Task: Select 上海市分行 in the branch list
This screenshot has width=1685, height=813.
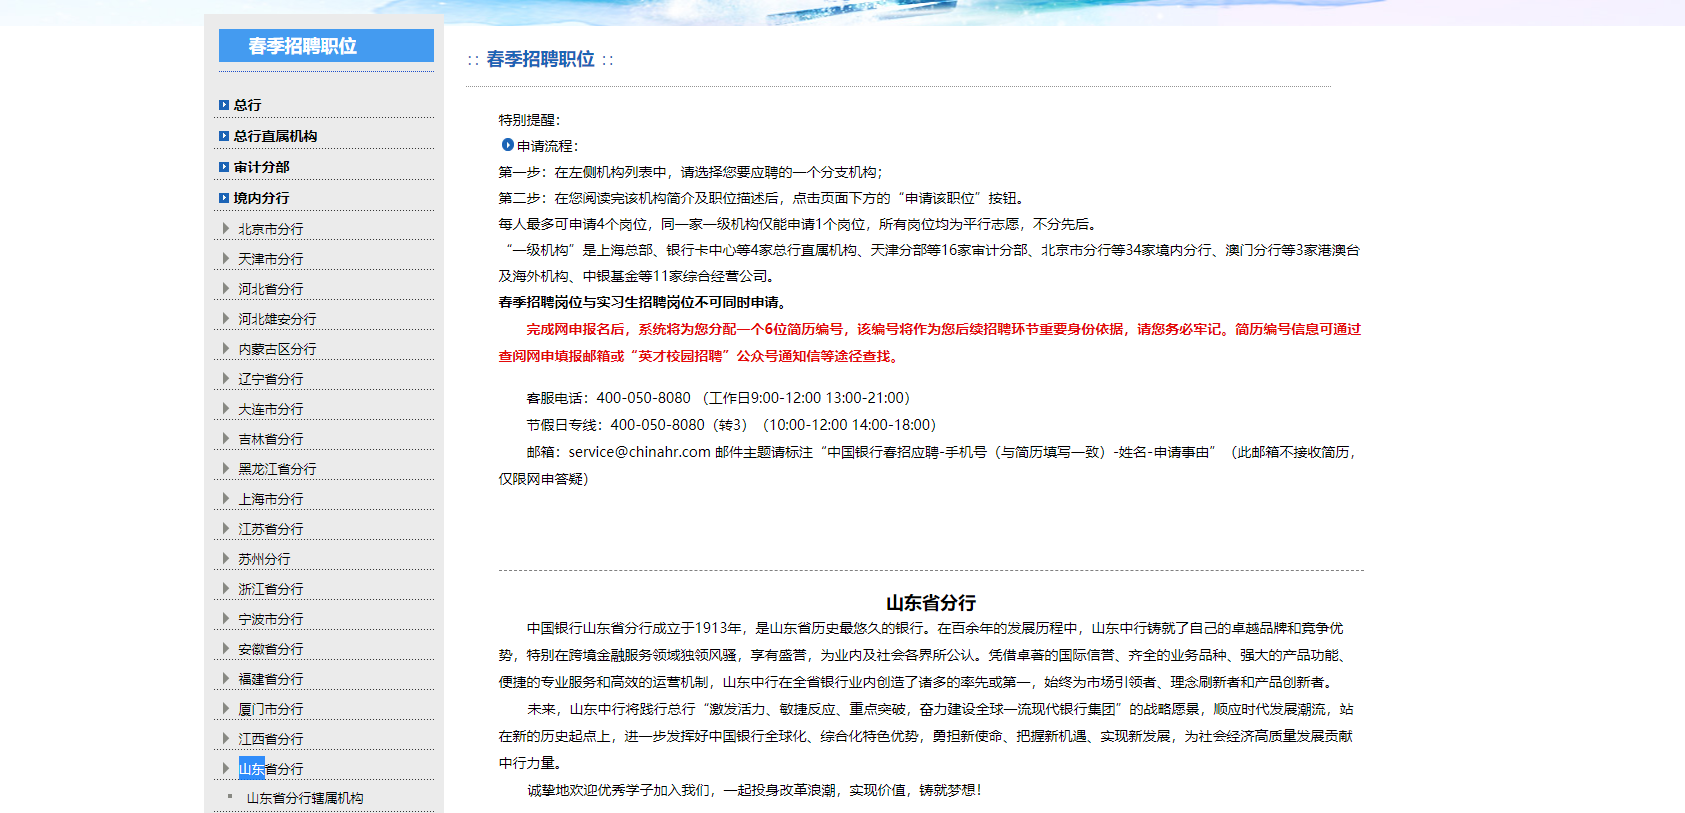Action: point(271,499)
